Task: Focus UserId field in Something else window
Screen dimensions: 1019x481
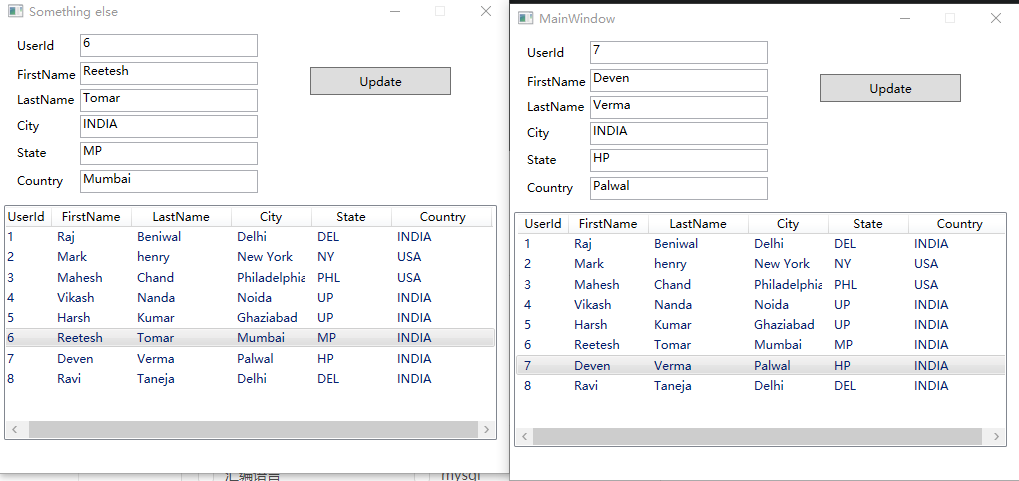Action: pos(169,46)
